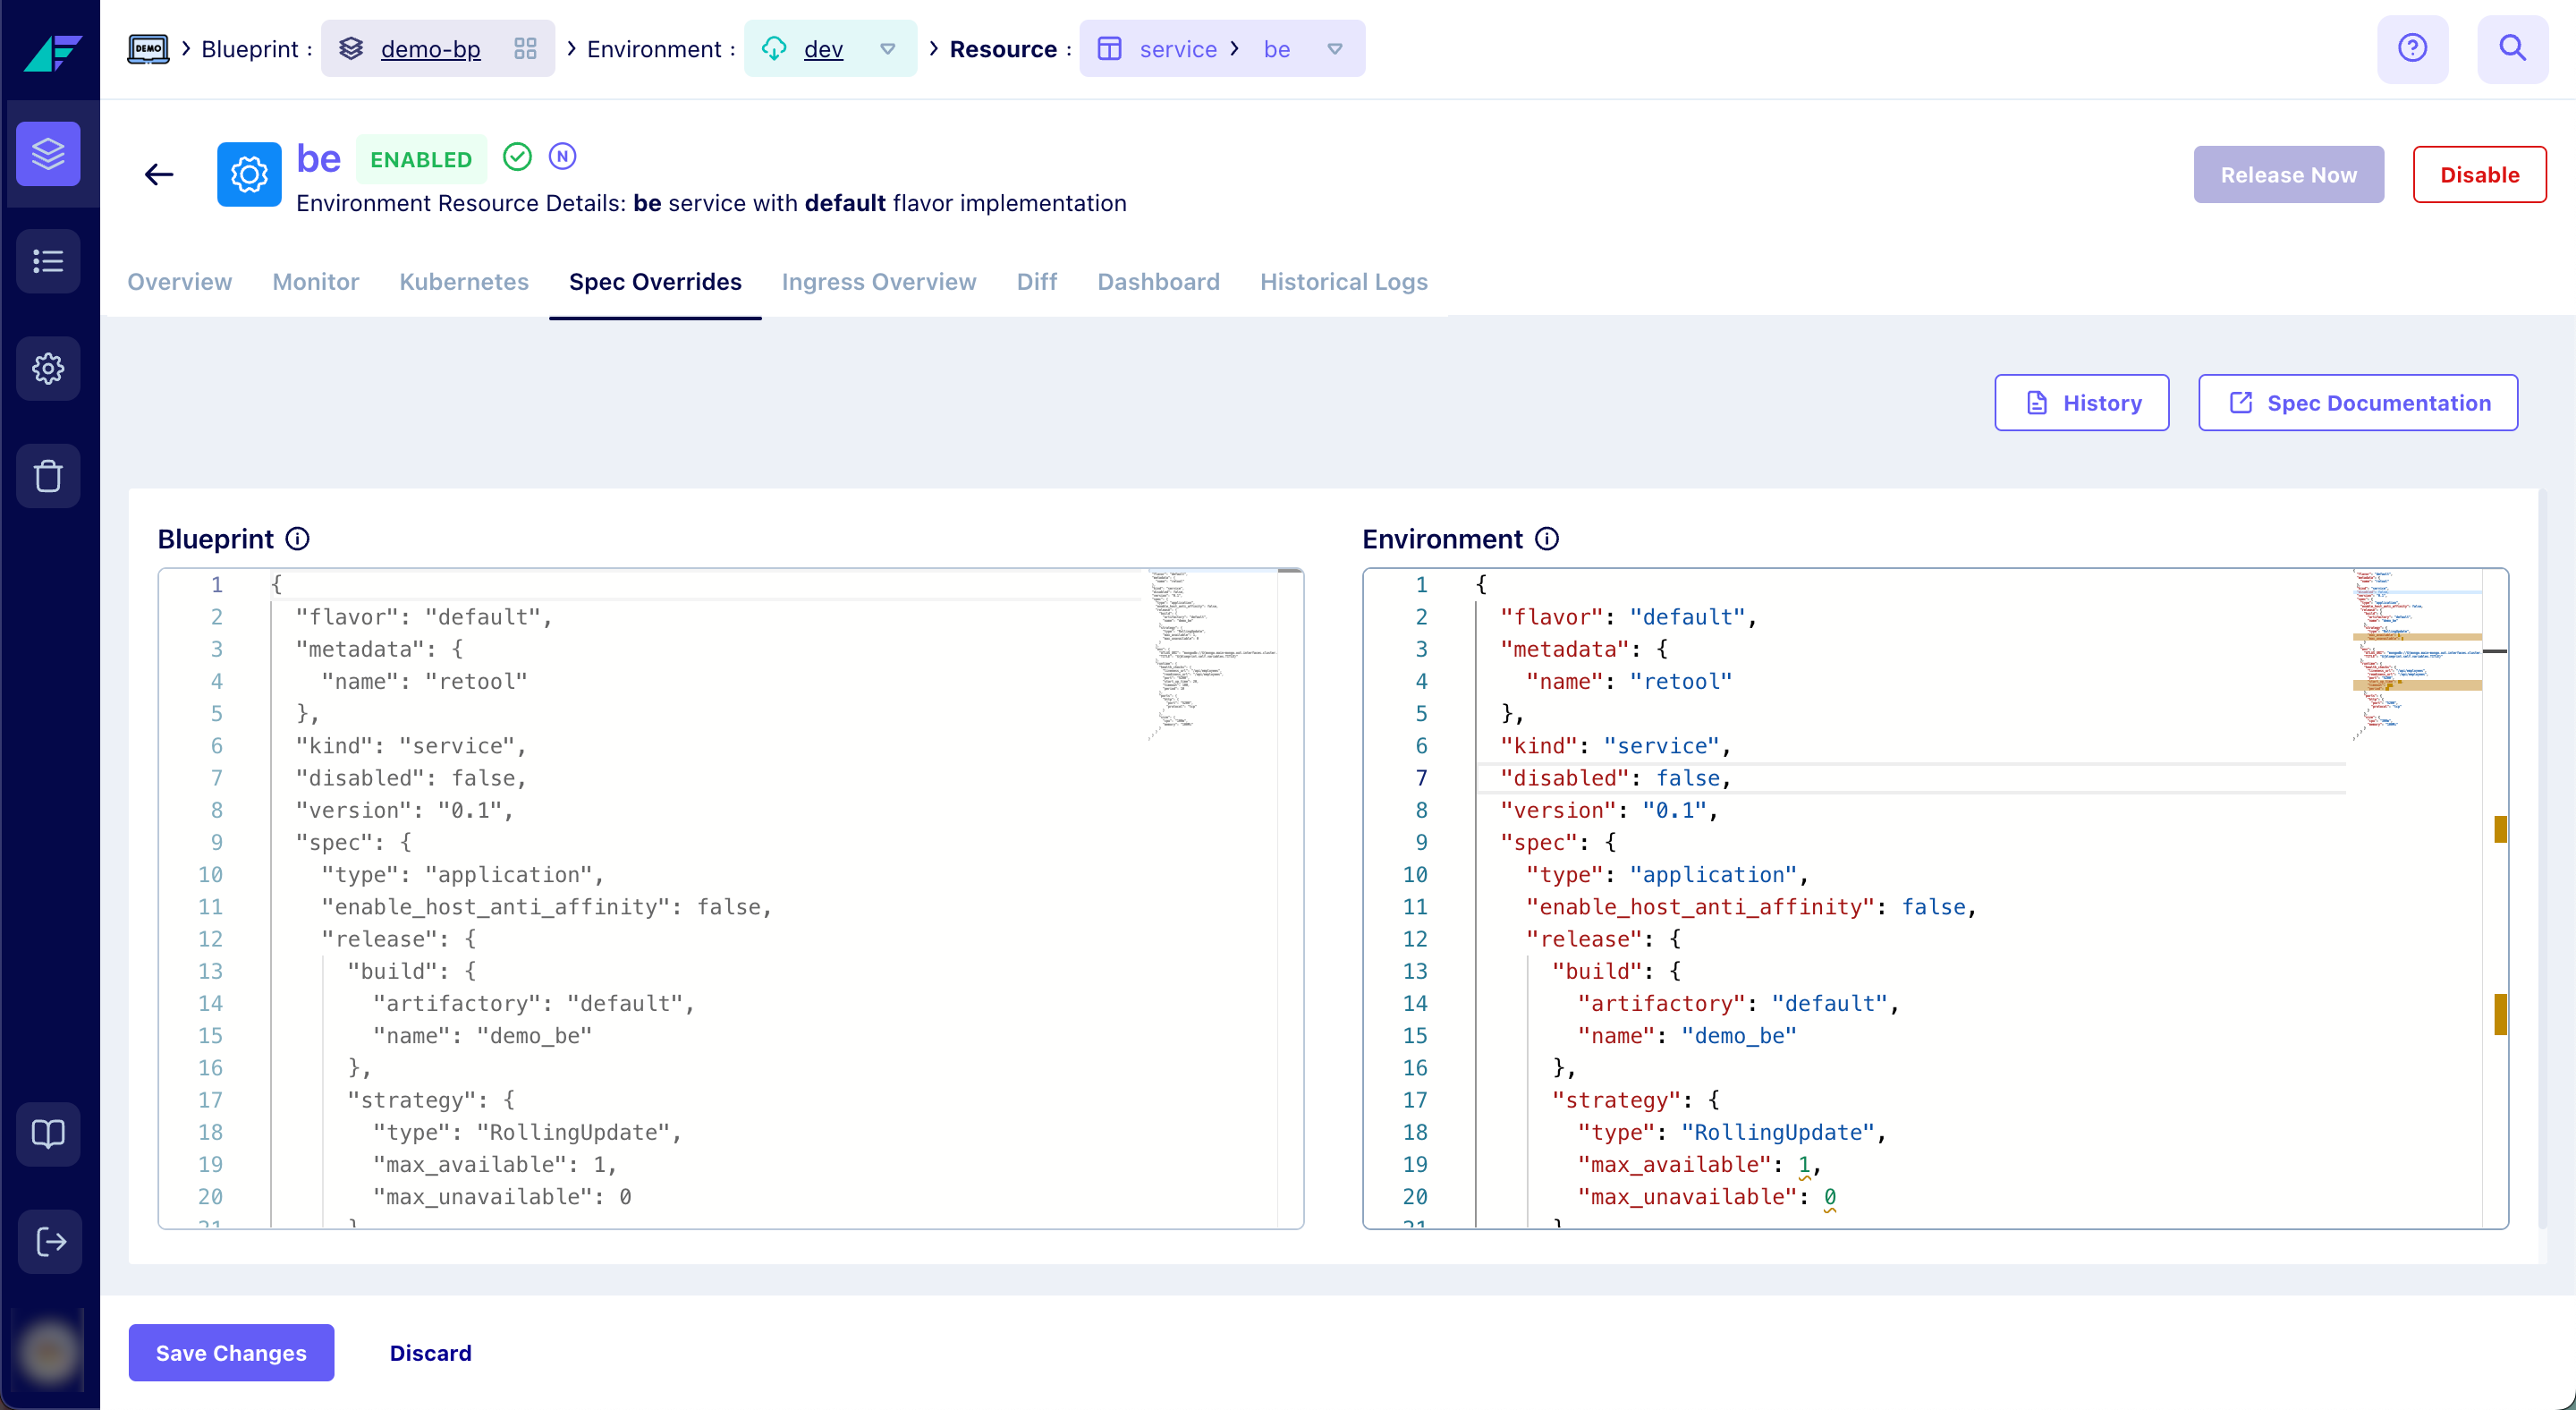Viewport: 2576px width, 1410px height.
Task: Open the Dashboard tab
Action: click(1158, 282)
